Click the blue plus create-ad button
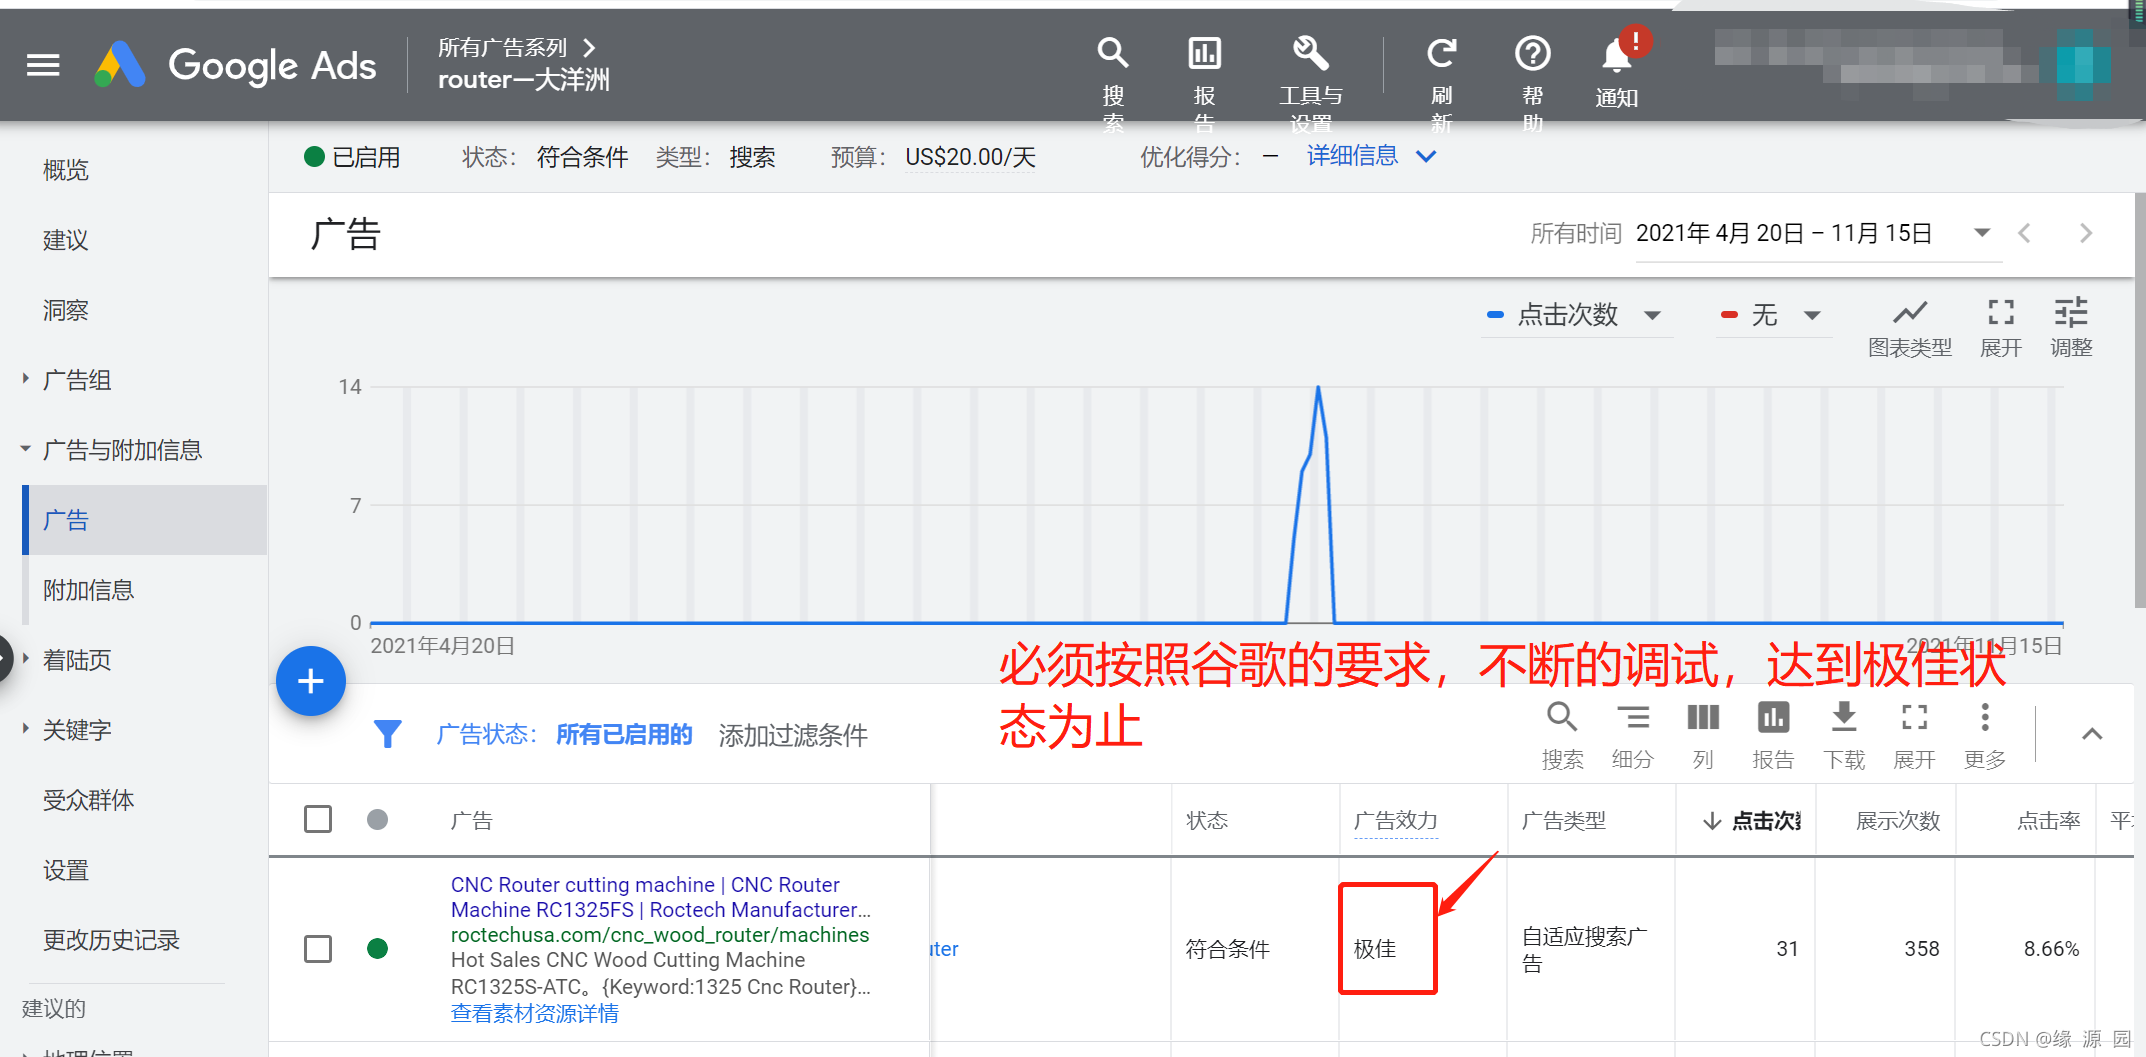2146x1057 pixels. tap(311, 681)
